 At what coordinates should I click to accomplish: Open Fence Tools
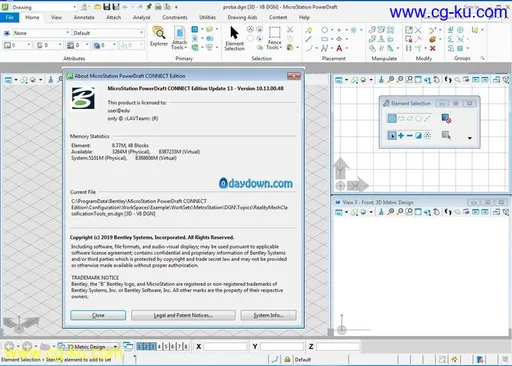(x=274, y=38)
